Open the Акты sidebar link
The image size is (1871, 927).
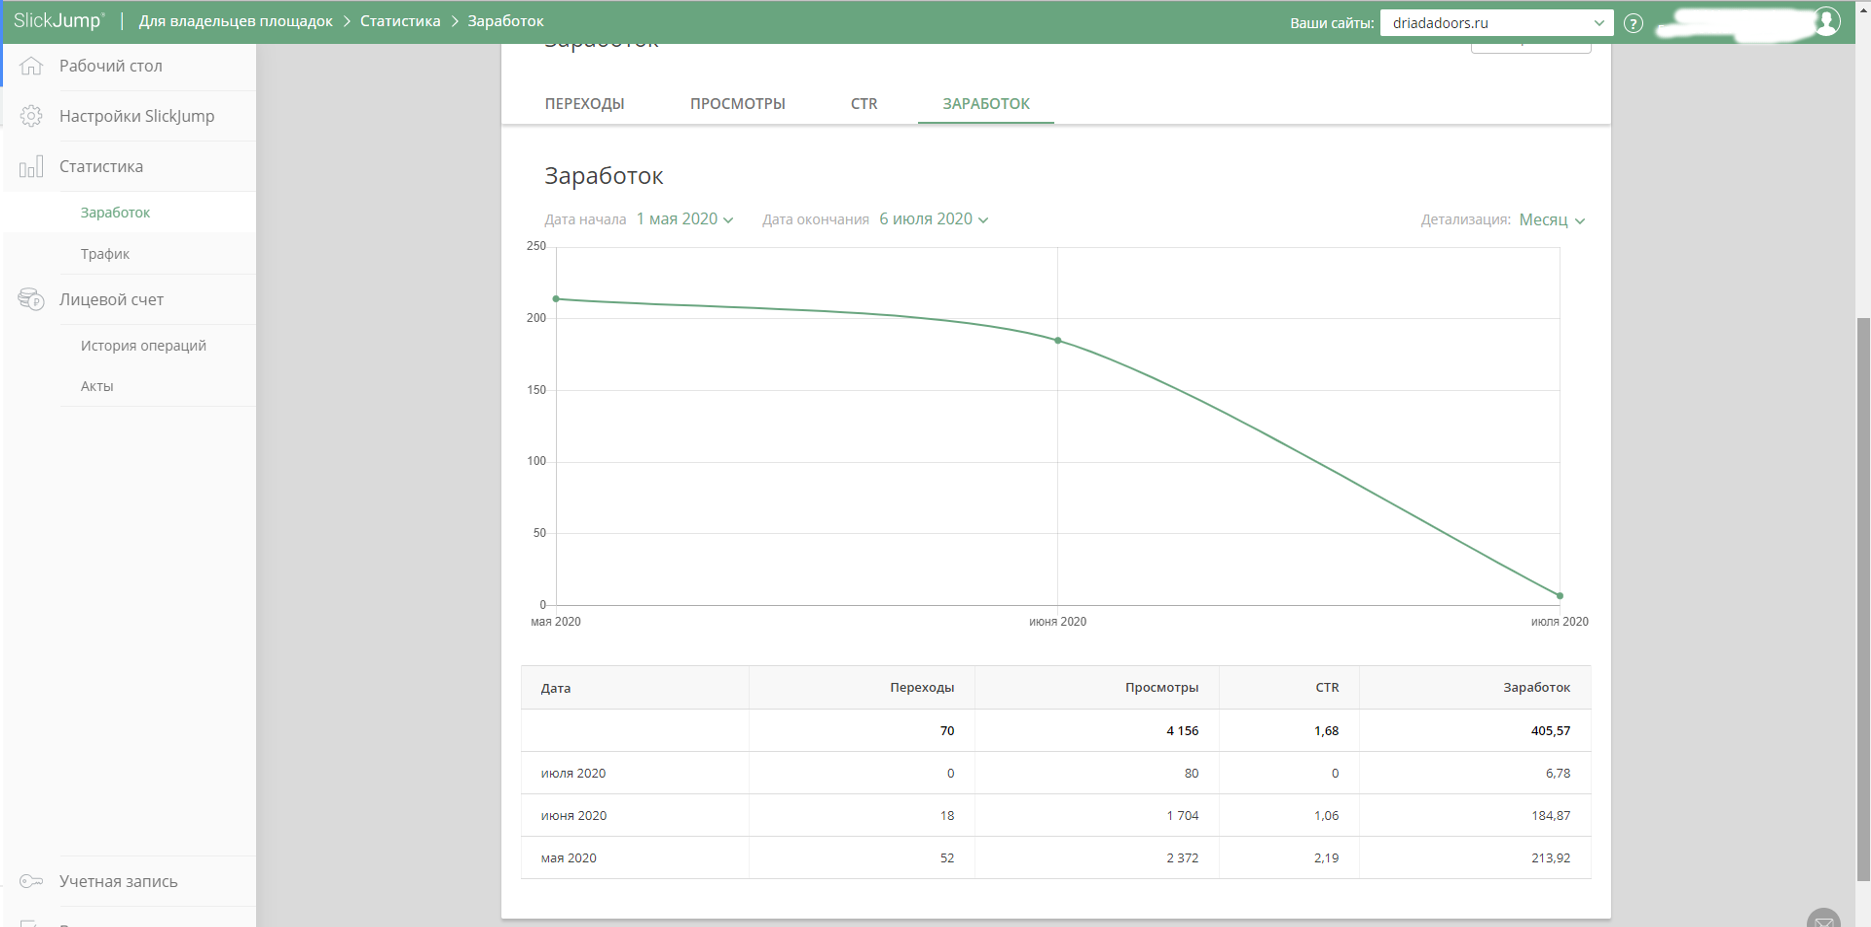97,386
